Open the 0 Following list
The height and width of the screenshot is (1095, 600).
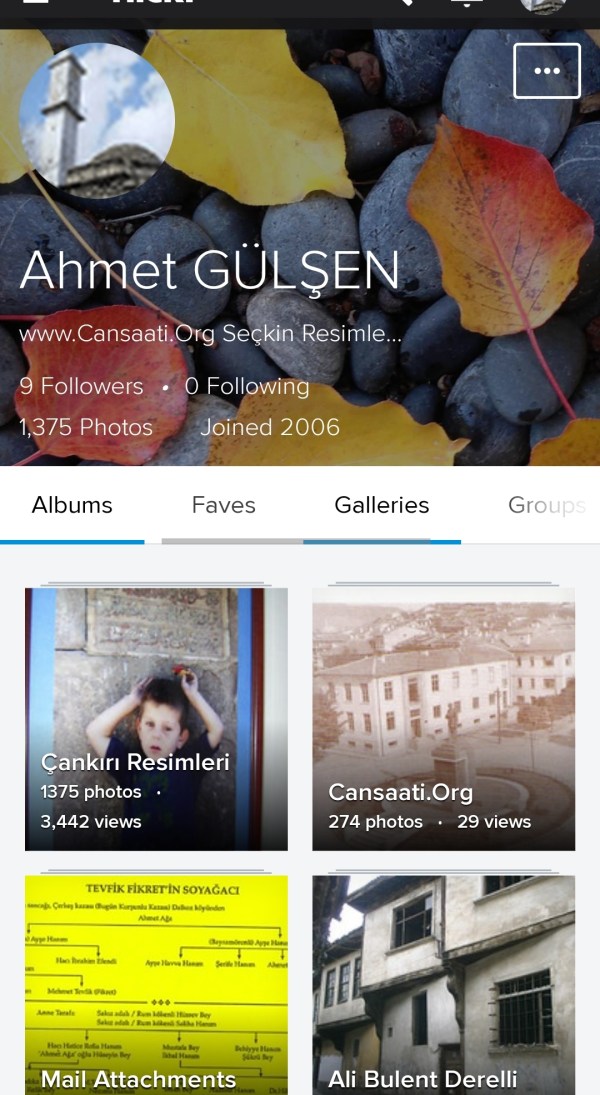click(x=247, y=387)
